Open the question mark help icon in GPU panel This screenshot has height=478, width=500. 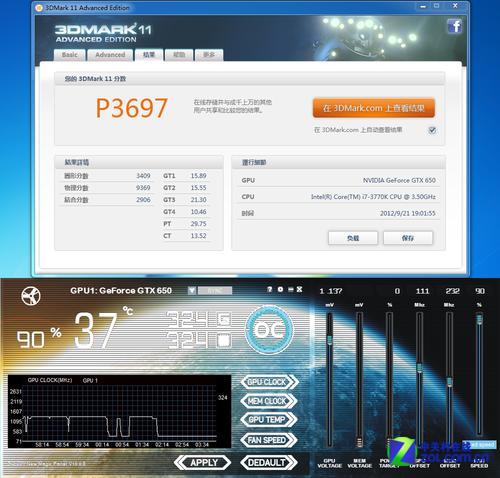coord(269,289)
